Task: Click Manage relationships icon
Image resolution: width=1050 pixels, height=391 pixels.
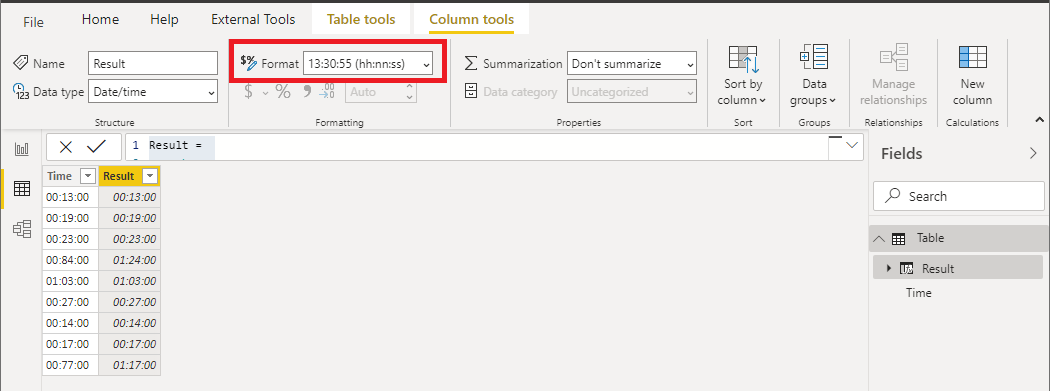Action: pyautogui.click(x=893, y=58)
